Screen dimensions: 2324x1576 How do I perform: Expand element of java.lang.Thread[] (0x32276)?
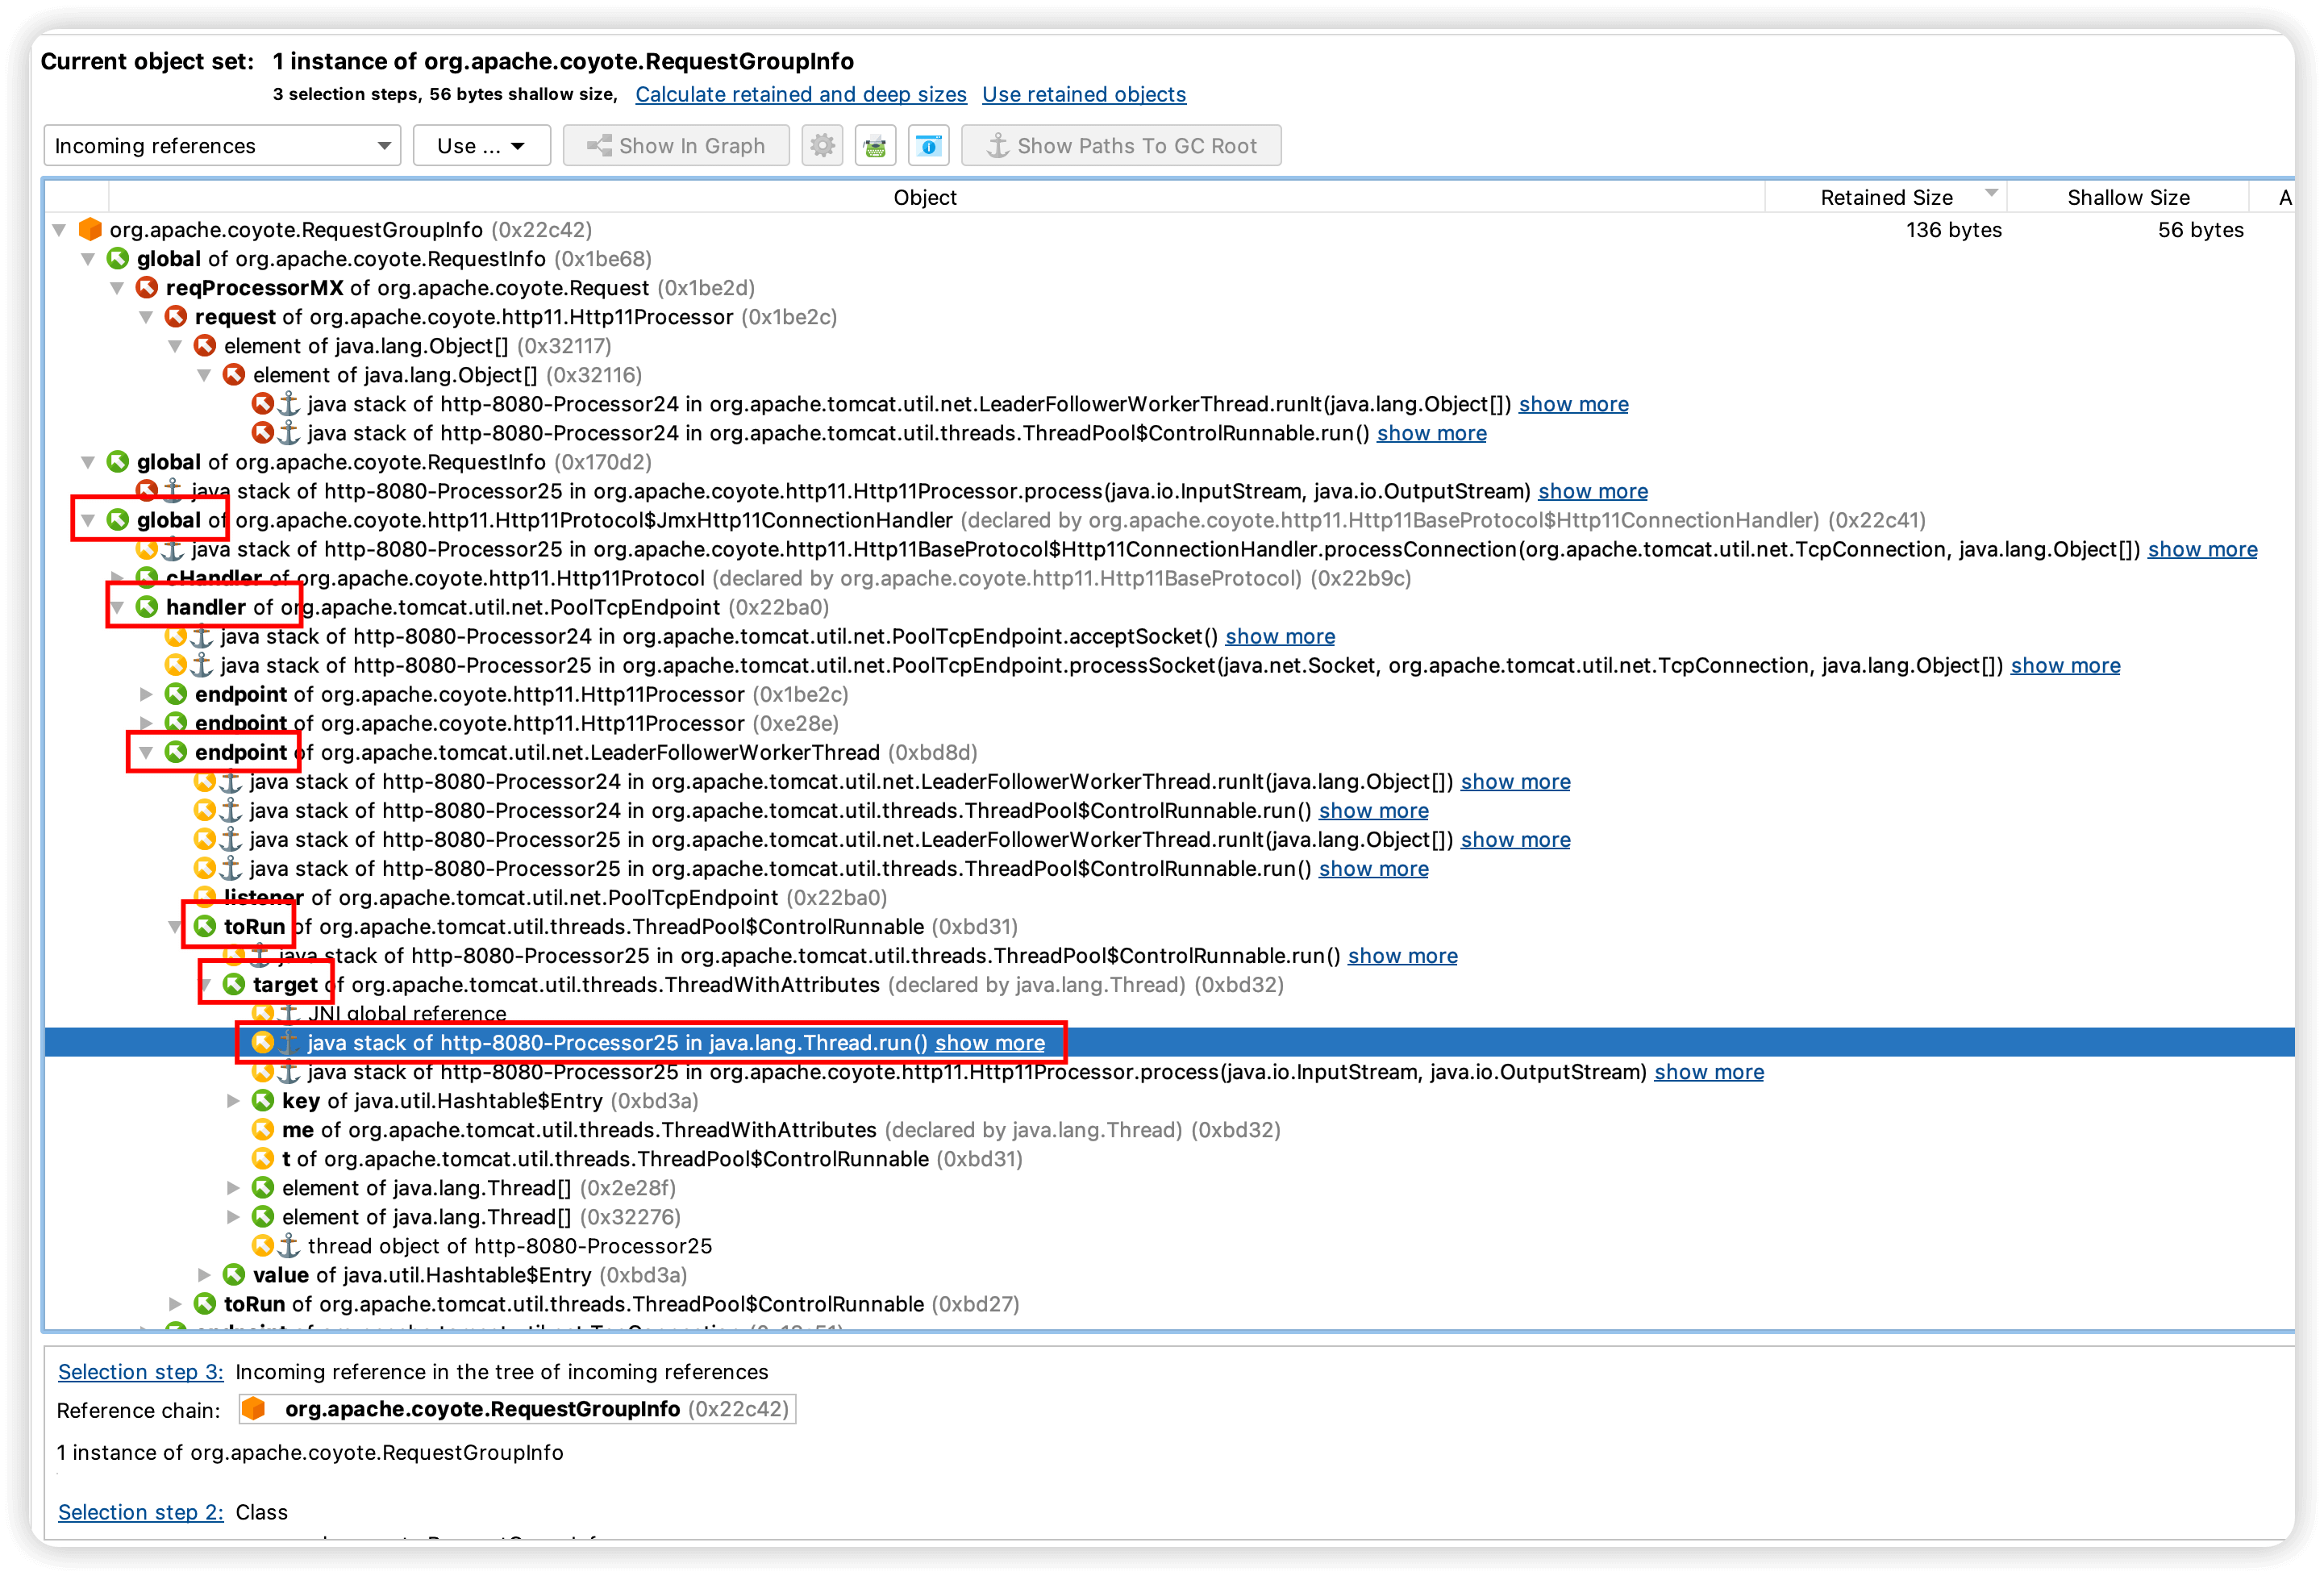233,1217
